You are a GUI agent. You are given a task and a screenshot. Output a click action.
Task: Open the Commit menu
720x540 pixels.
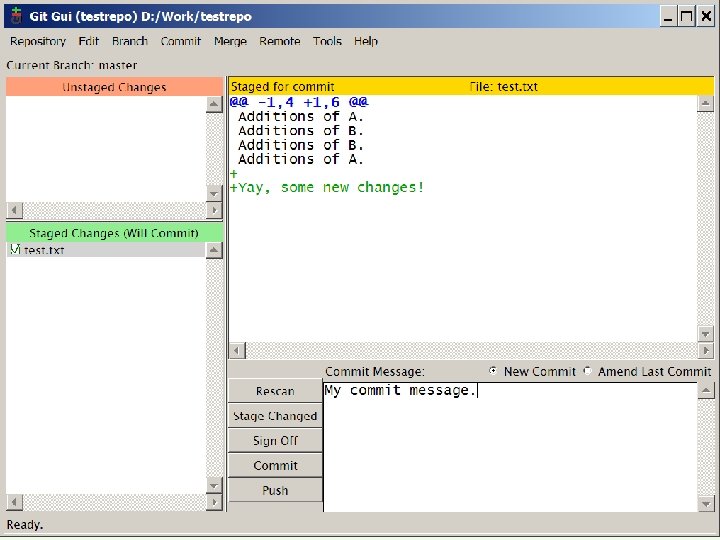(x=180, y=41)
